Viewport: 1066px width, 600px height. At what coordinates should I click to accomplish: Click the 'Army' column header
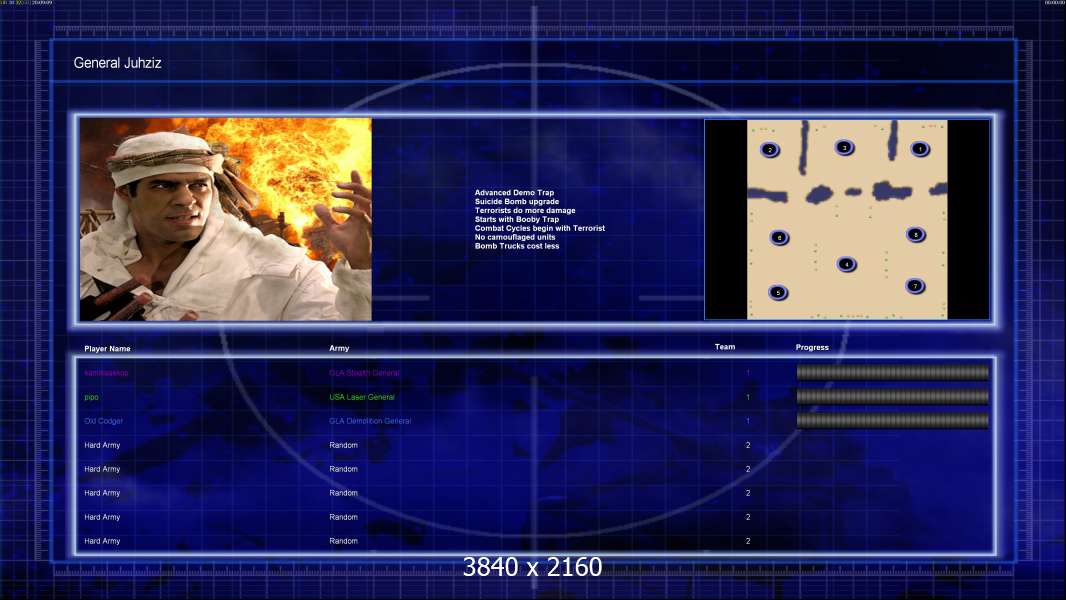[339, 348]
